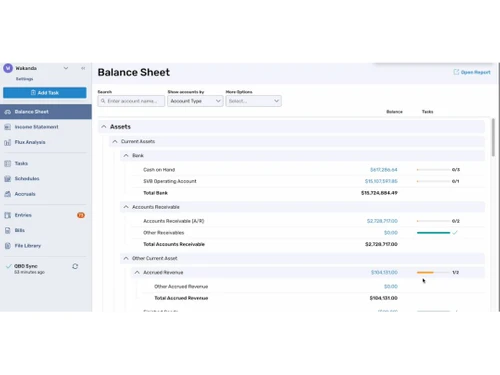Collapse the Assets section
This screenshot has height=375, width=500.
coord(104,127)
